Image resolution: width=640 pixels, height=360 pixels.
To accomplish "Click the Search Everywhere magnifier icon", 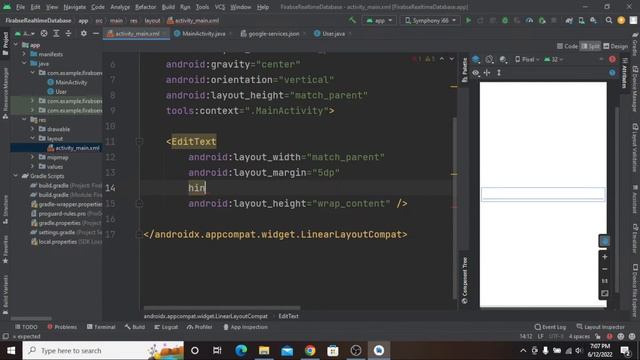I will click(x=609, y=20).
